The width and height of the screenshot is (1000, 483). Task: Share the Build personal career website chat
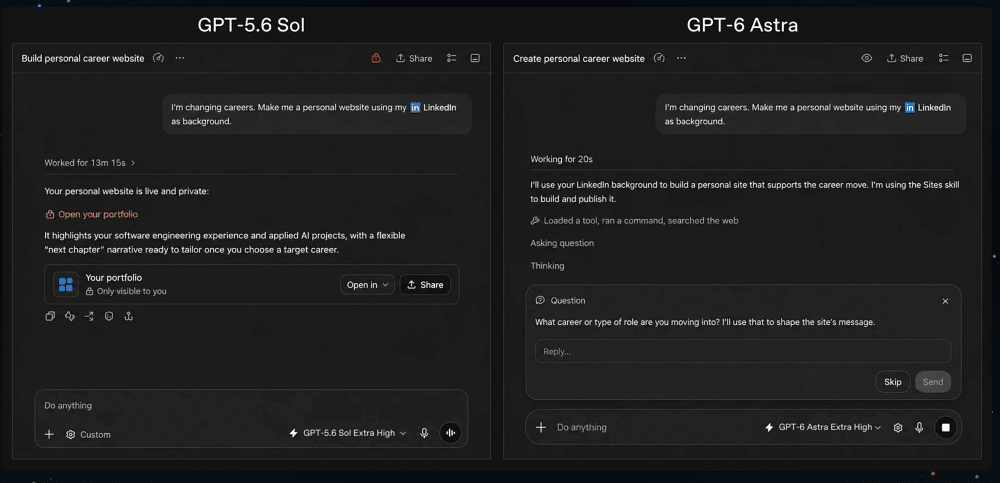point(414,58)
